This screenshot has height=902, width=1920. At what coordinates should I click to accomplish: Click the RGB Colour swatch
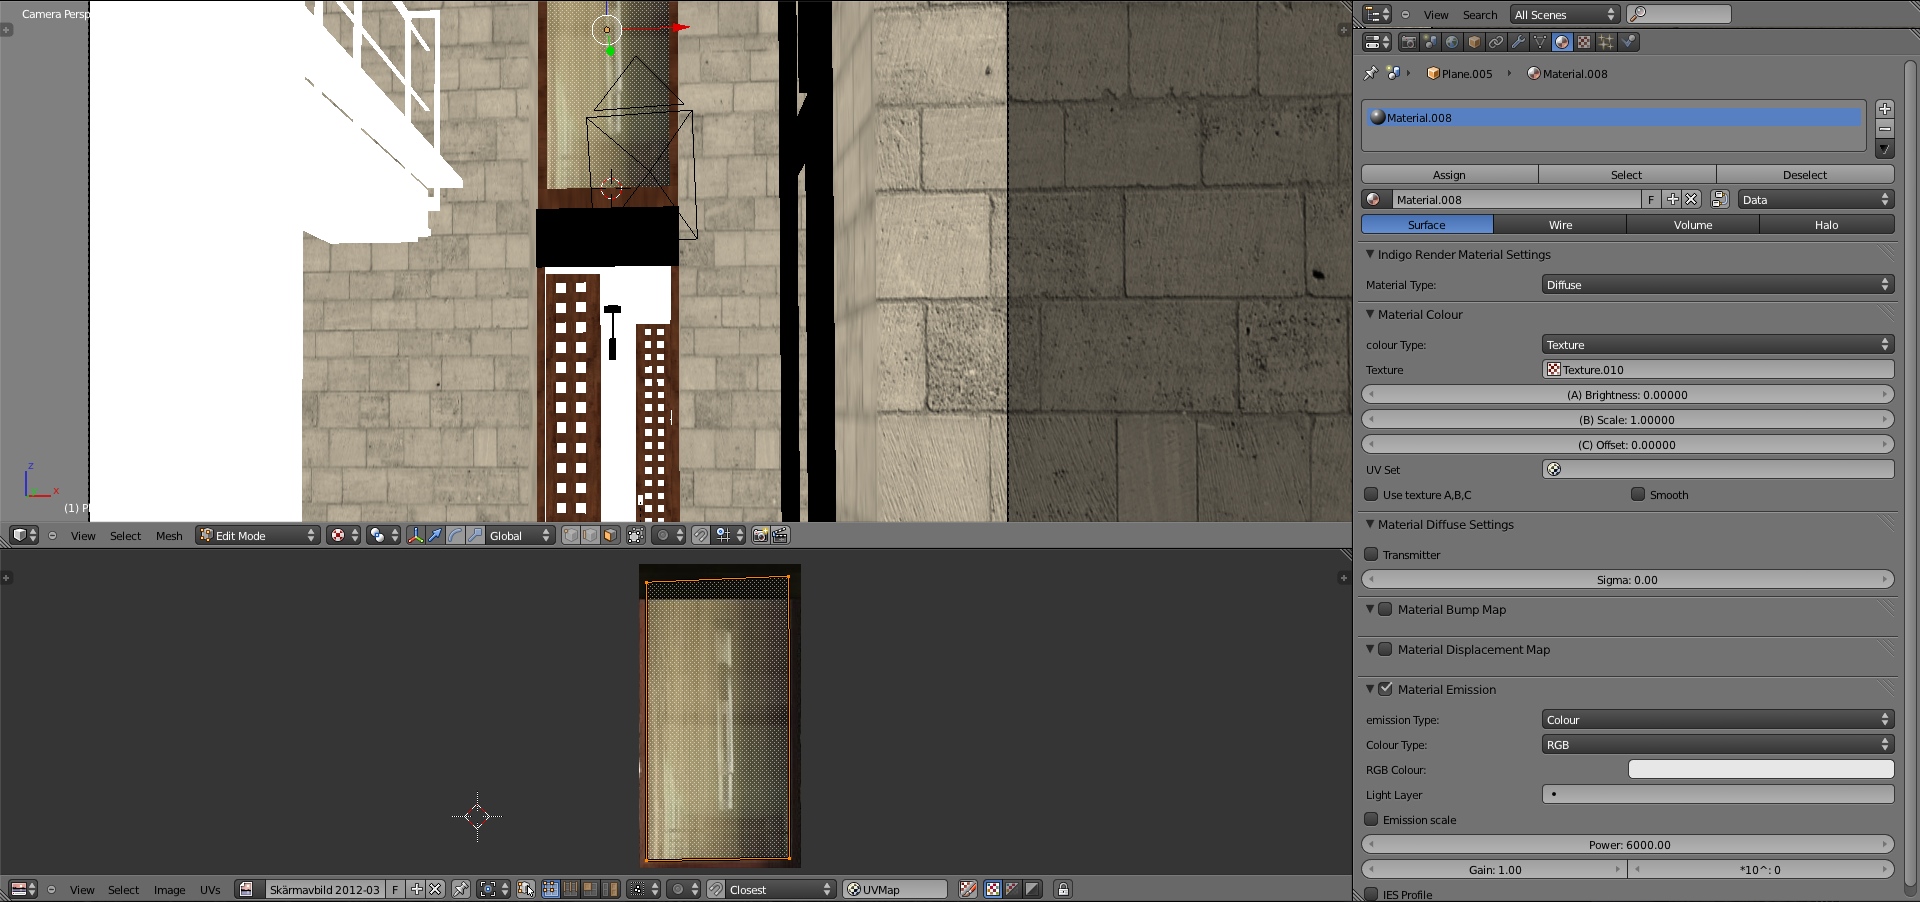coord(1760,770)
